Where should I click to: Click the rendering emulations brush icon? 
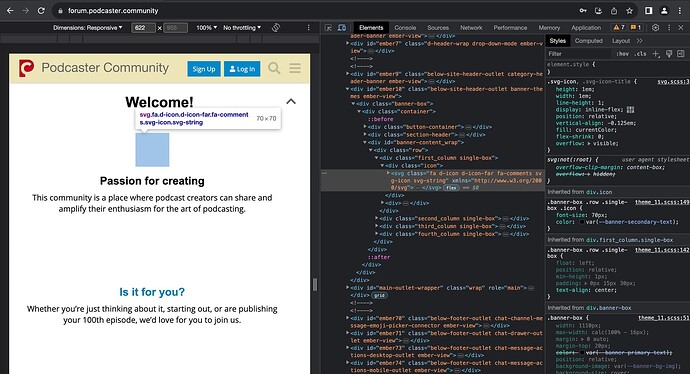669,54
